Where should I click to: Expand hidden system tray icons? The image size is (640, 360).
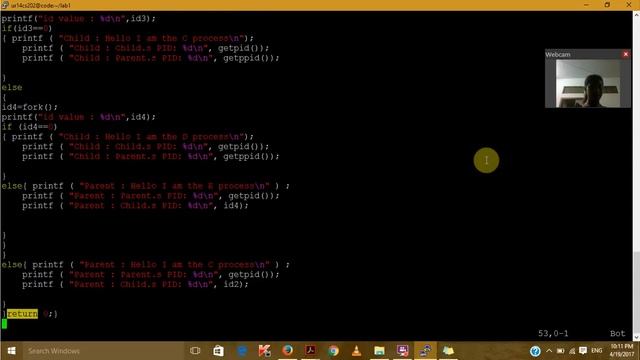(x=549, y=351)
